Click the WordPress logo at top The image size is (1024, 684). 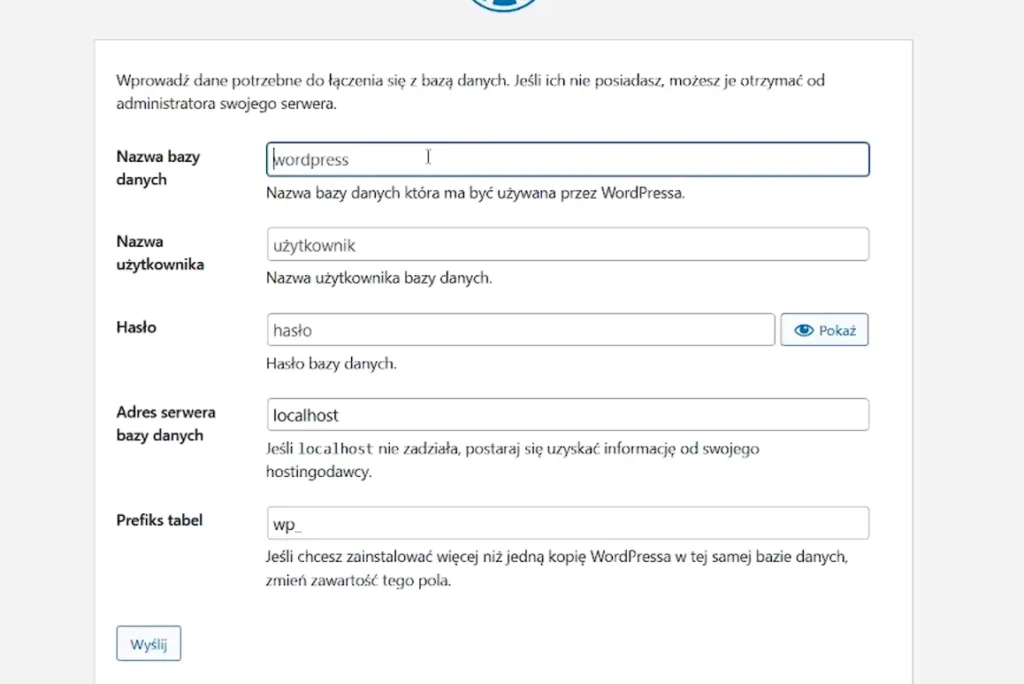coord(503,5)
